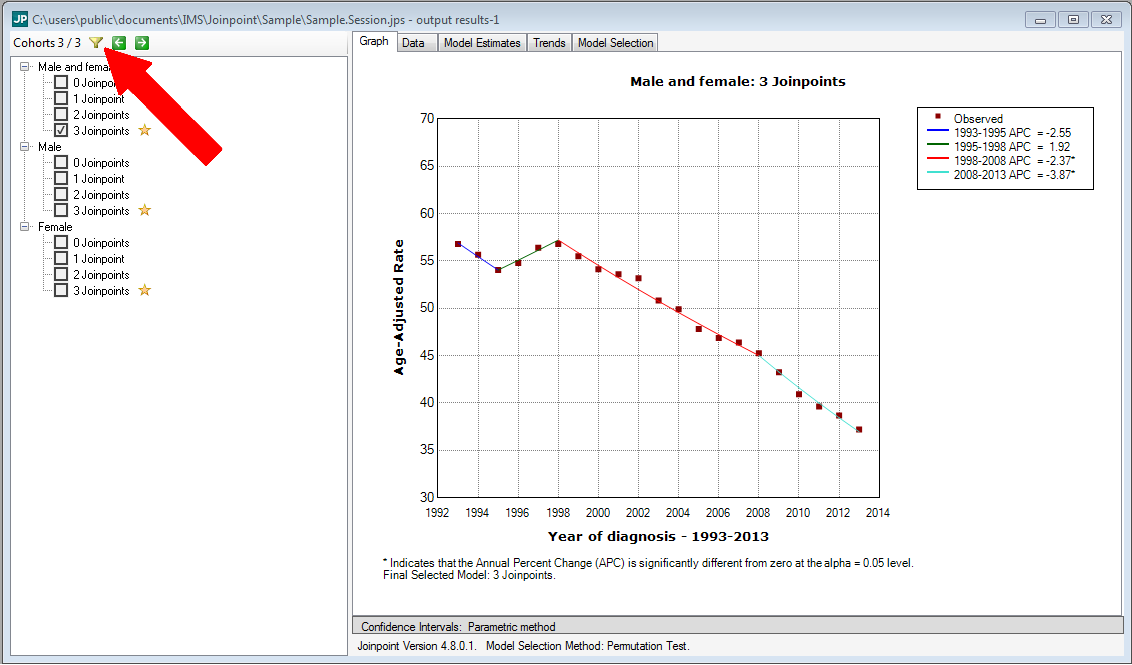Check the Male 0 Joinpoints box
1132x665 pixels.
coord(61,162)
